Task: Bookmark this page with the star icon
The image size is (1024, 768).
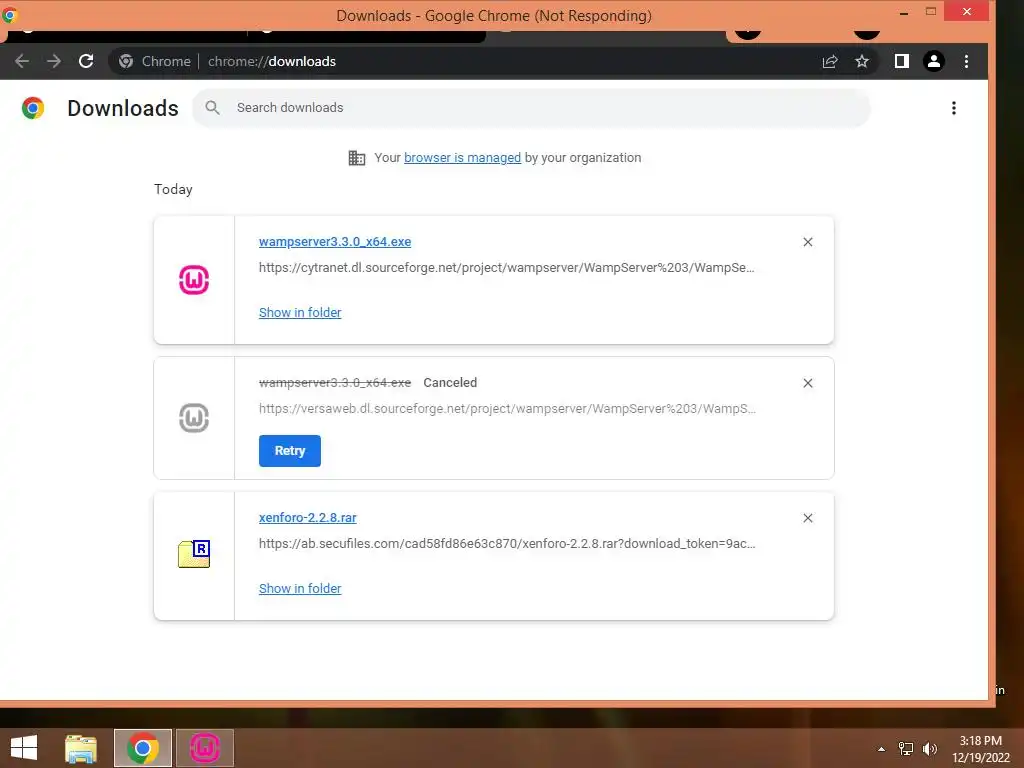Action: coord(862,61)
